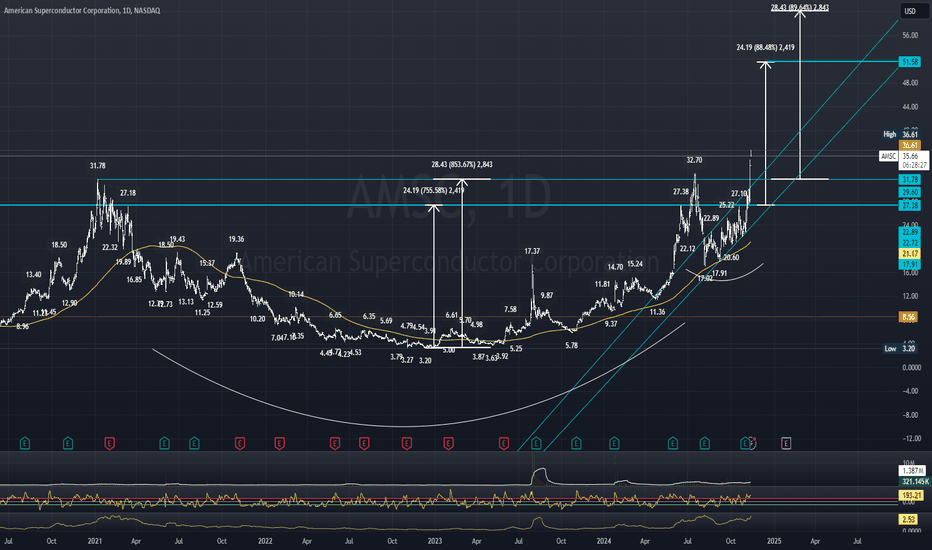
Task: Open the upcoming earnings marker after the 2025 label
Action: tap(786, 443)
